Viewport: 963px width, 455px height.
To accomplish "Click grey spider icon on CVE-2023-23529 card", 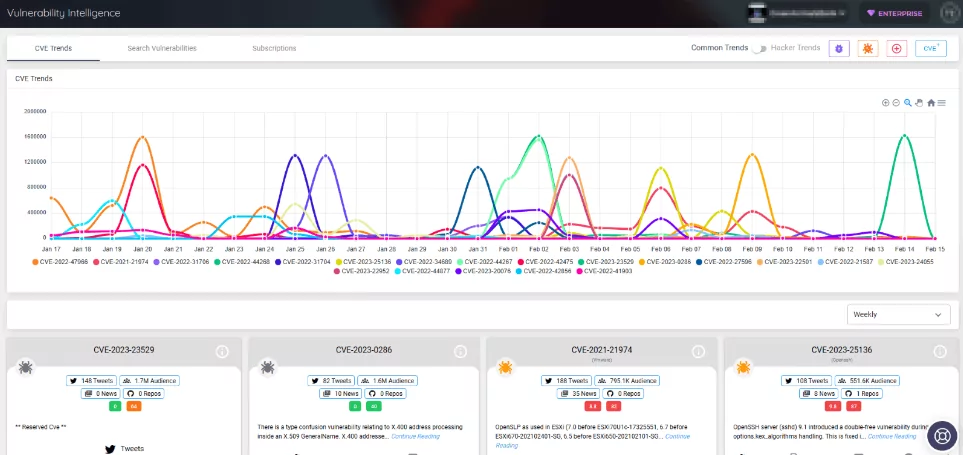I will click(26, 368).
